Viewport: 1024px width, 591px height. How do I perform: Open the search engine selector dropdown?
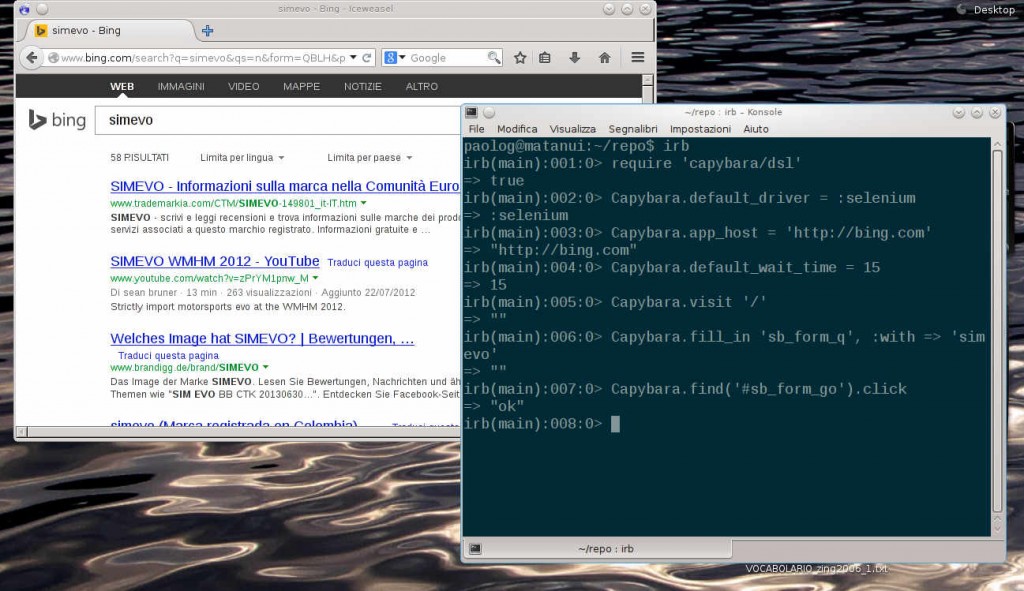[x=394, y=58]
